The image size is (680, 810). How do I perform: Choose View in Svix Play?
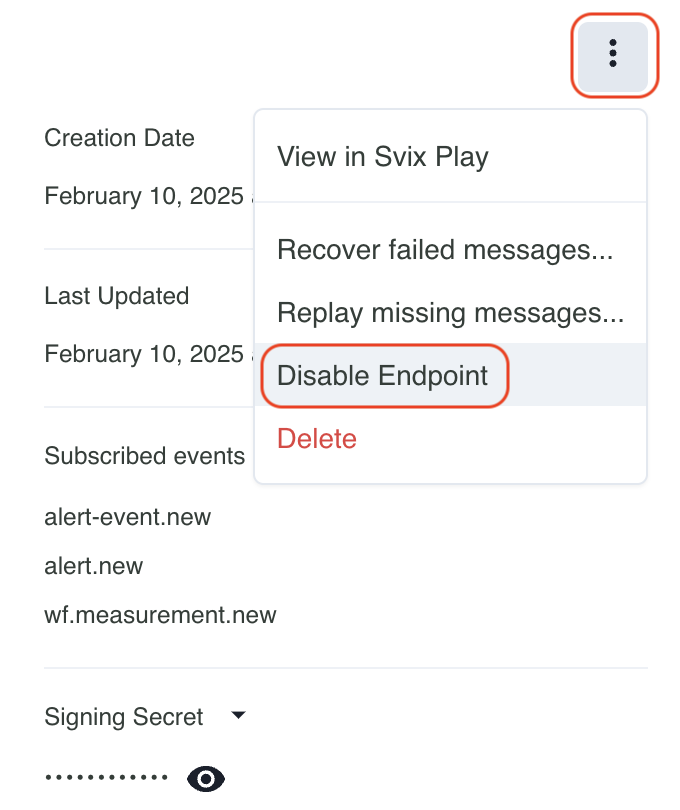pyautogui.click(x=382, y=157)
